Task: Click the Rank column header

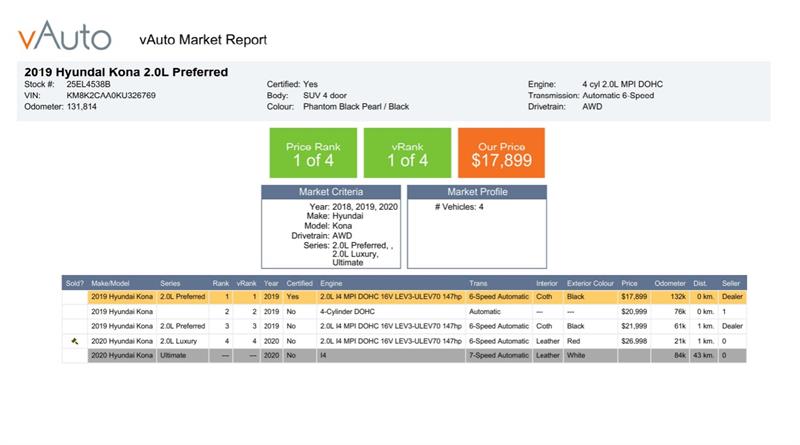Action: click(x=221, y=283)
